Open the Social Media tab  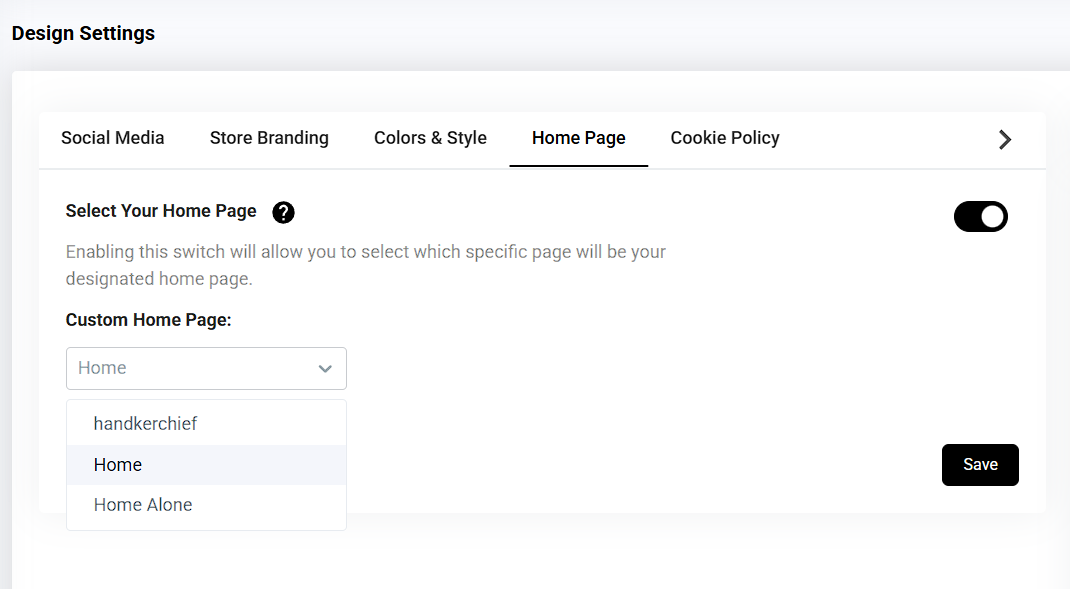(112, 138)
